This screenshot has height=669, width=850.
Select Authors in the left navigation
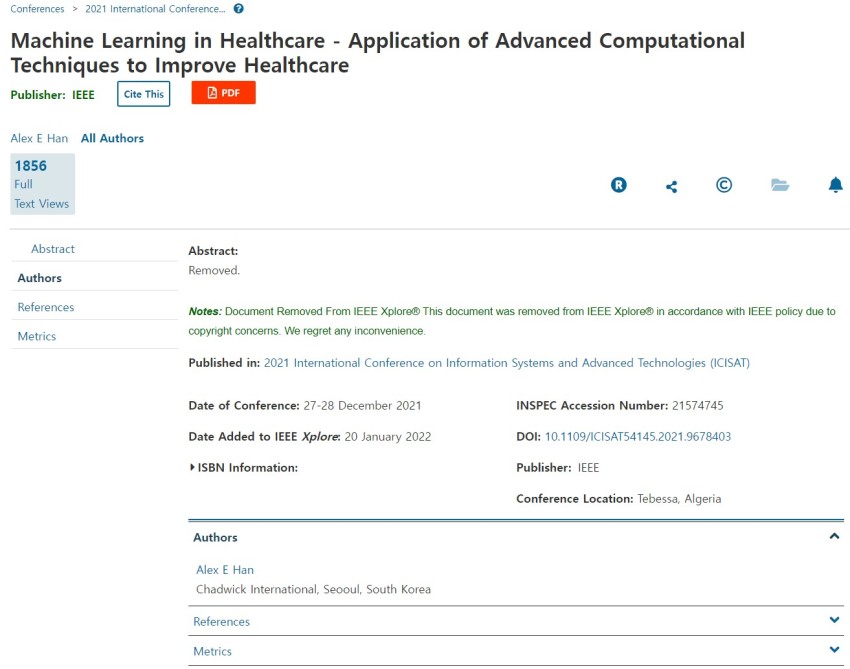[40, 278]
